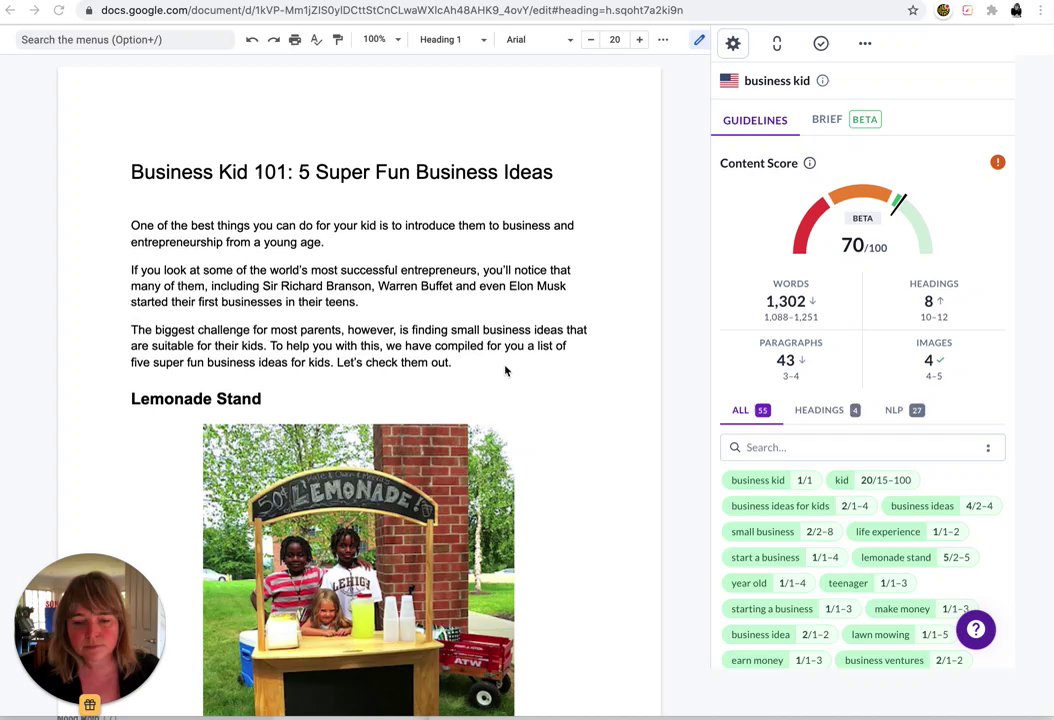Print the document using printer icon
Image resolution: width=1054 pixels, height=720 pixels.
click(295, 40)
